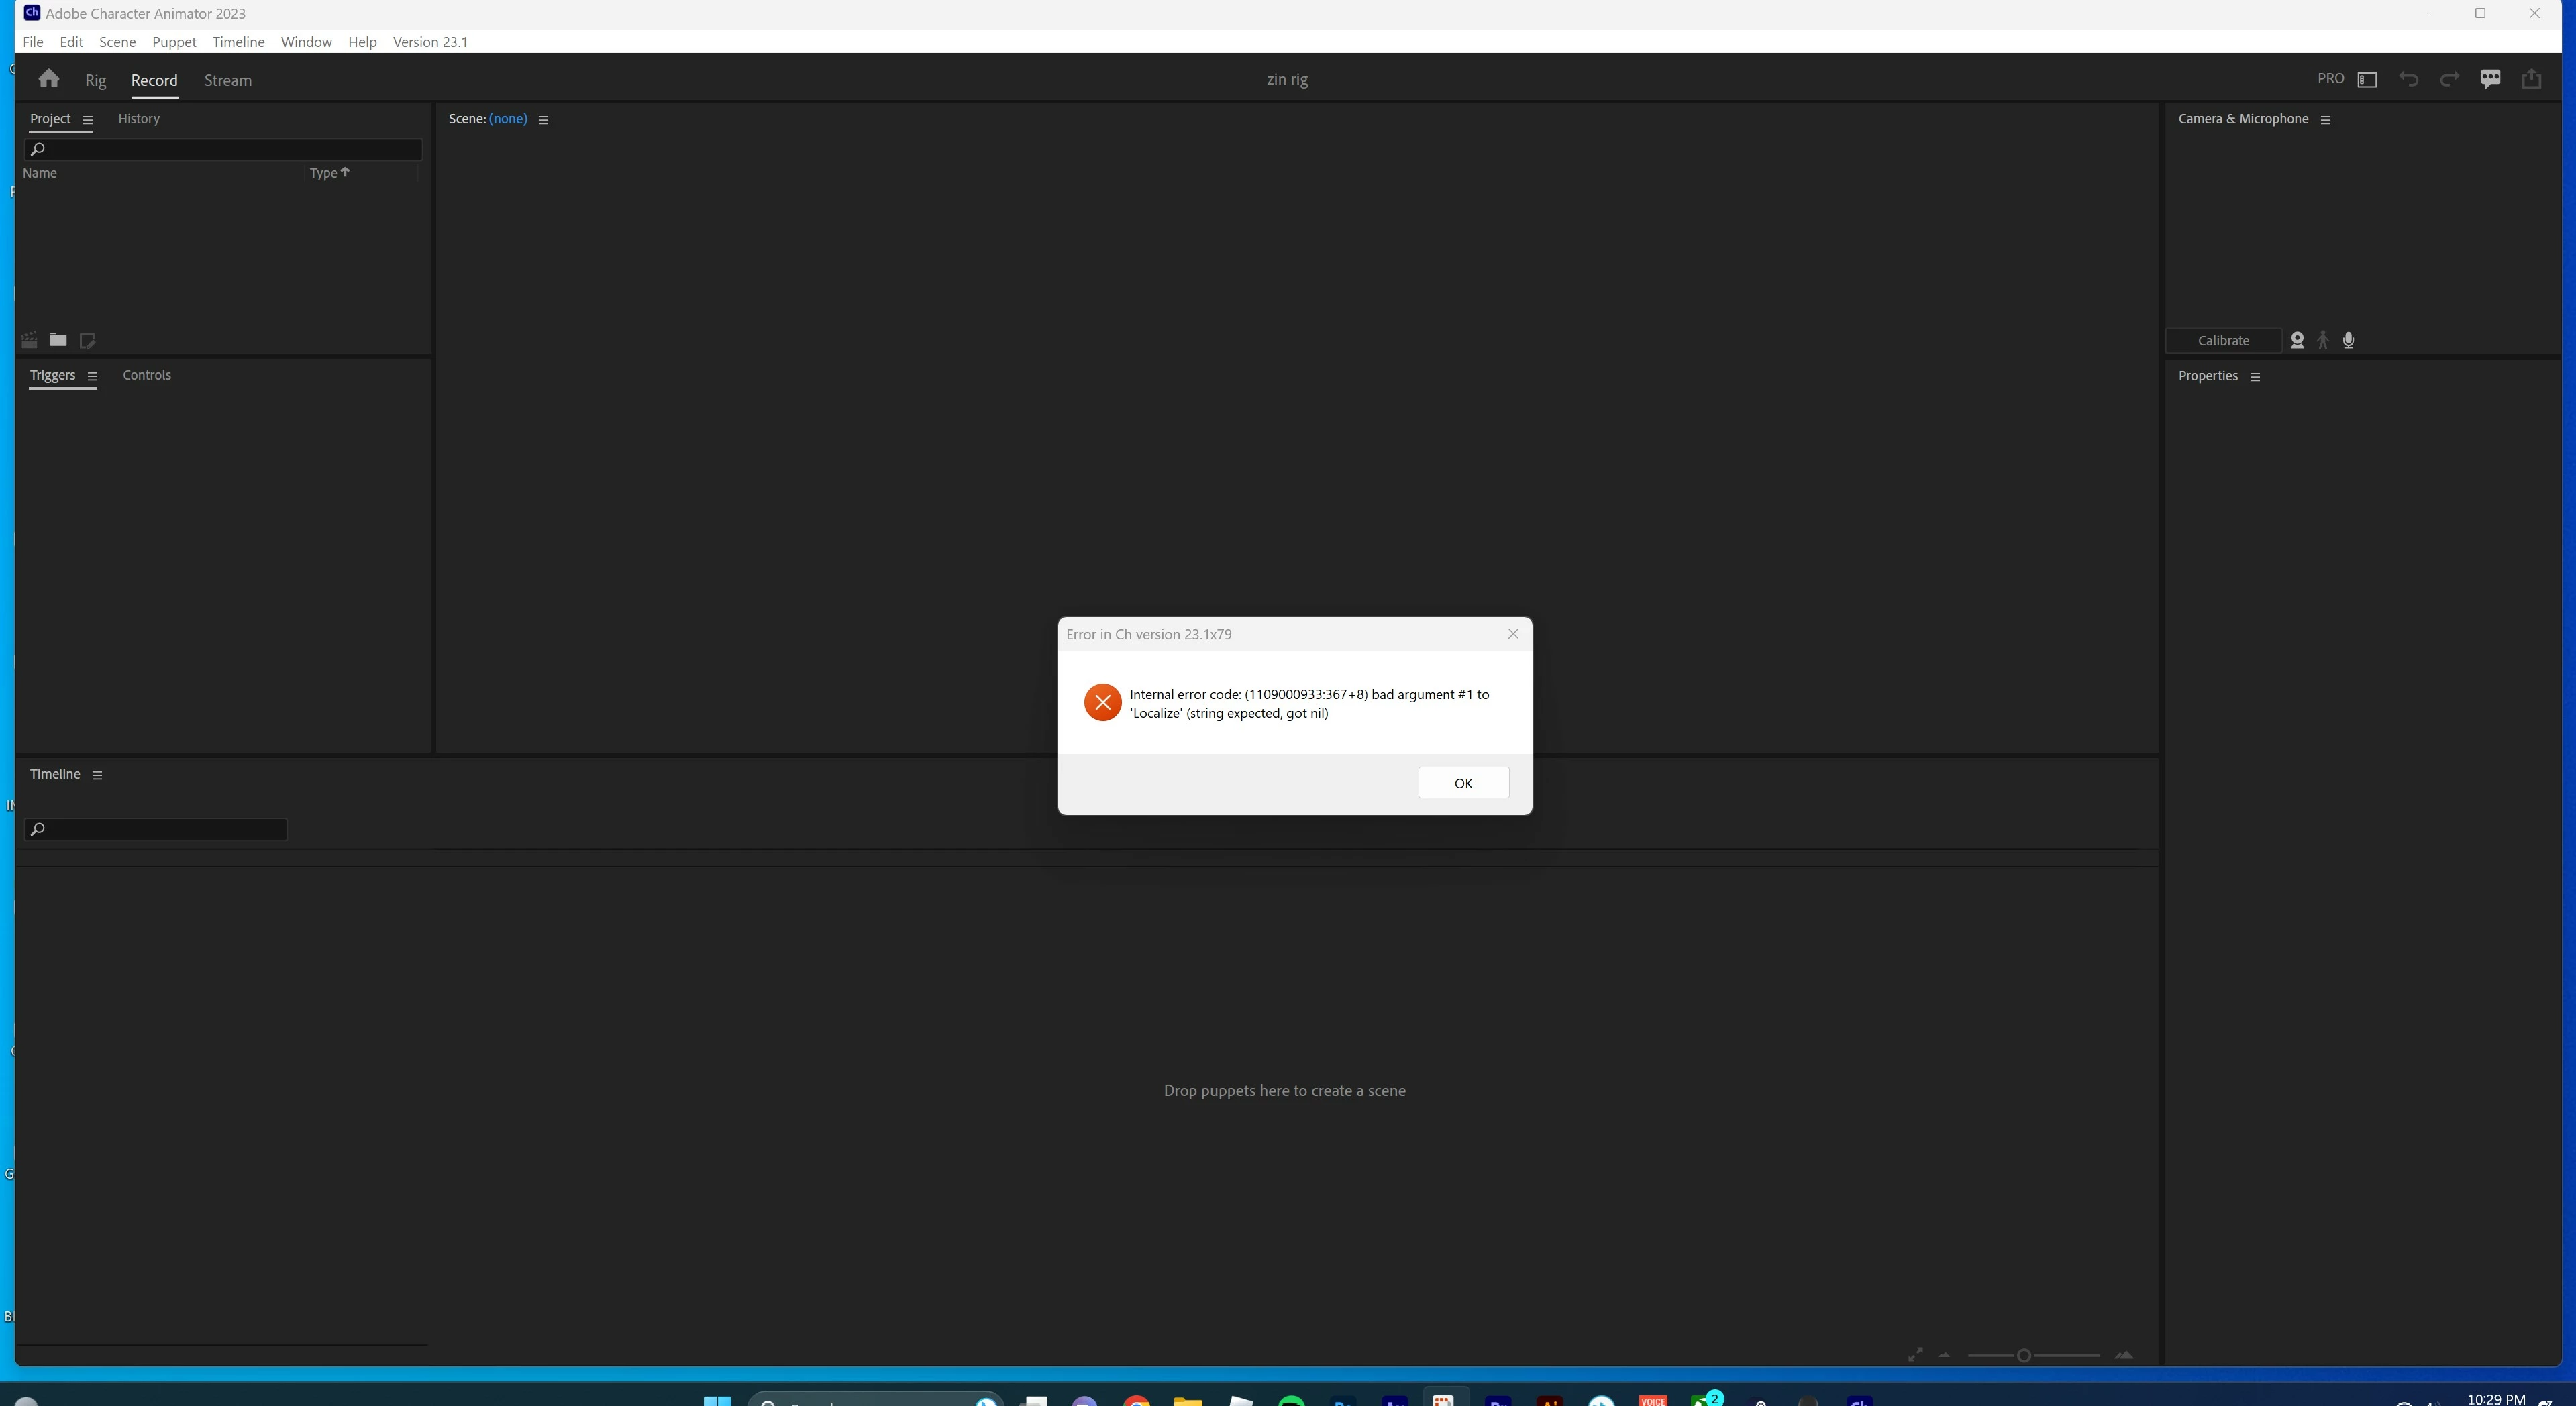
Task: Toggle camera input face tracking
Action: (2297, 340)
